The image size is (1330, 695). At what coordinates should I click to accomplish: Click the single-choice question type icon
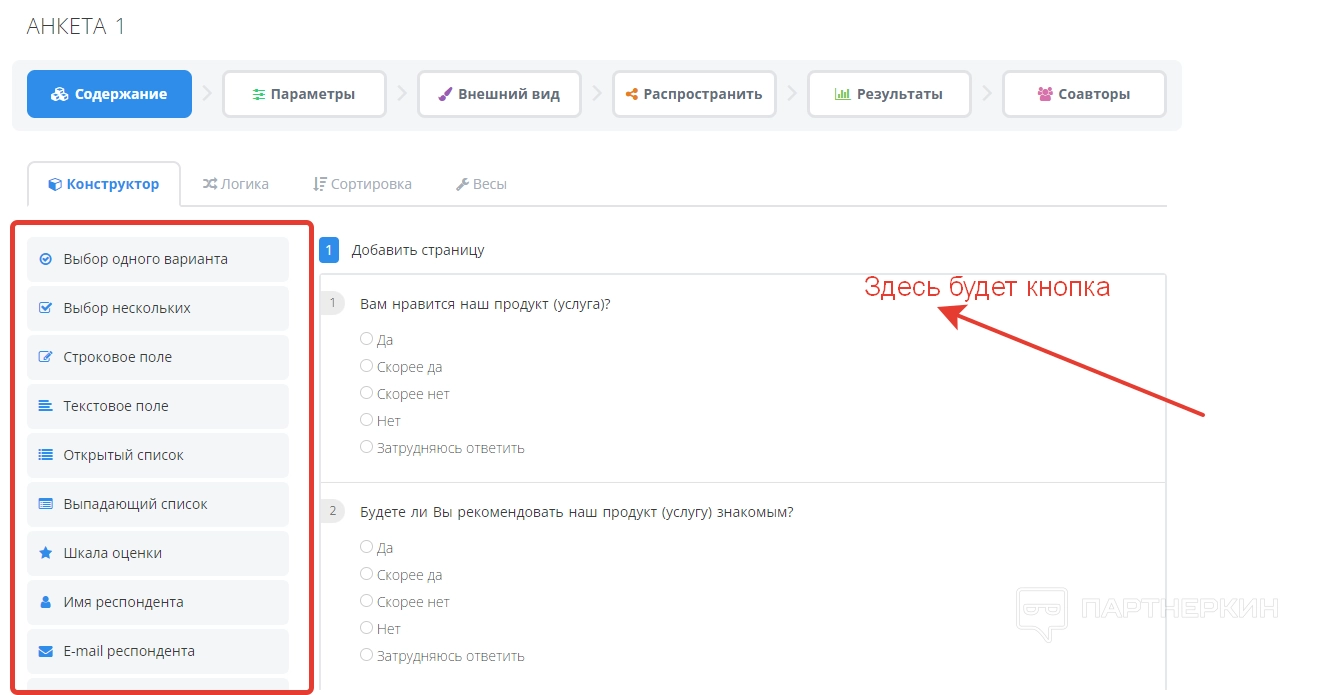45,259
